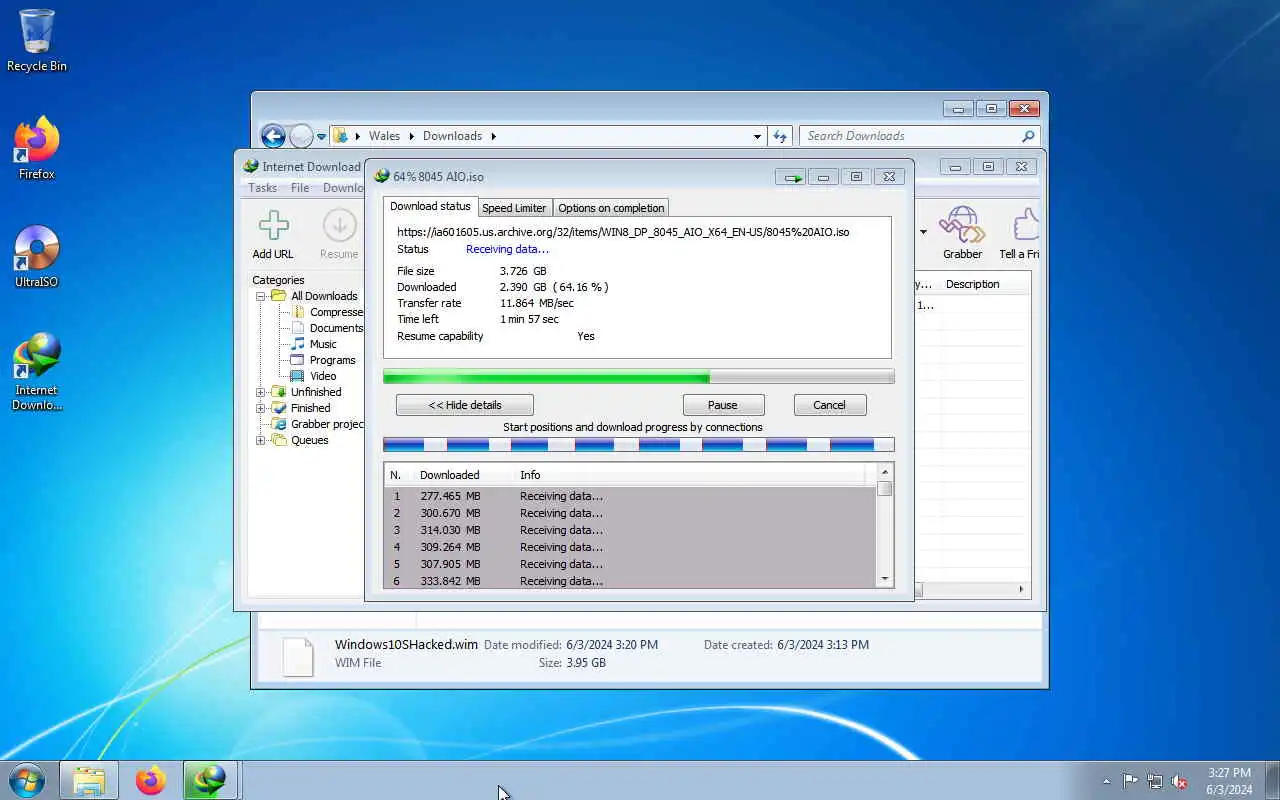Select connection row 6 with 333.842 MB
1280x800 pixels.
630,581
